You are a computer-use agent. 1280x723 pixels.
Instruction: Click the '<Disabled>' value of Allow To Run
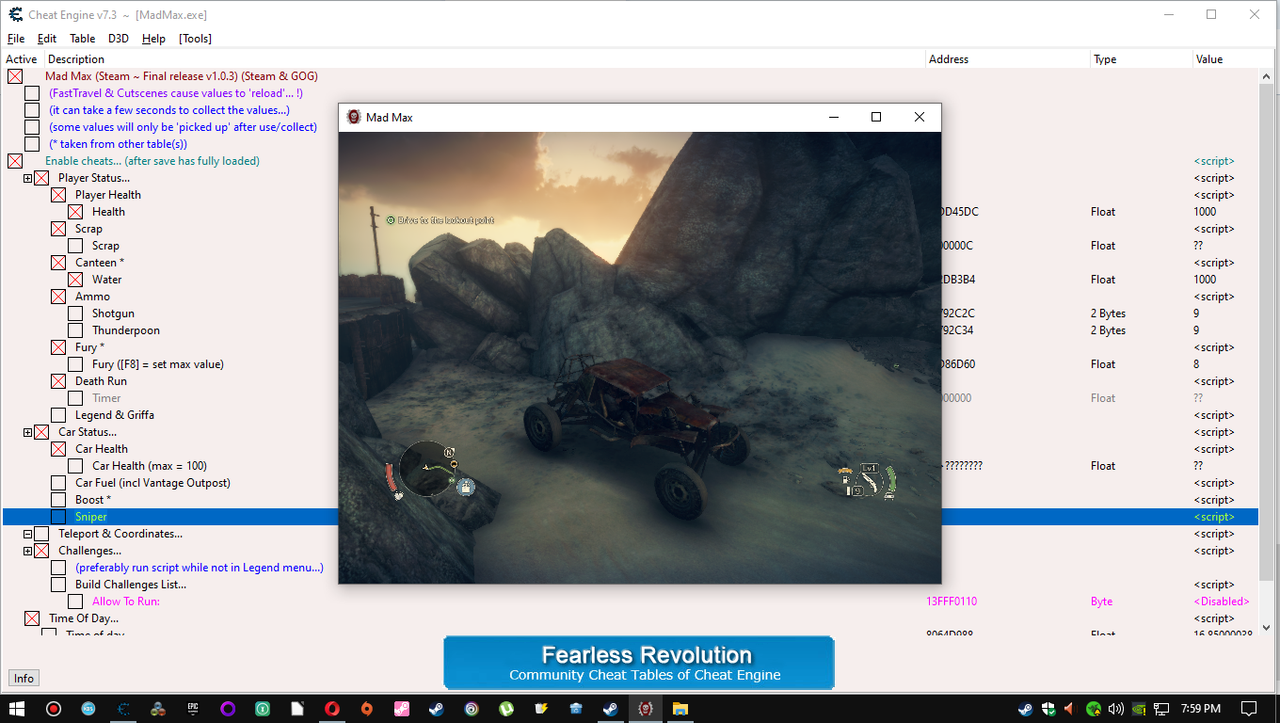tap(1221, 602)
